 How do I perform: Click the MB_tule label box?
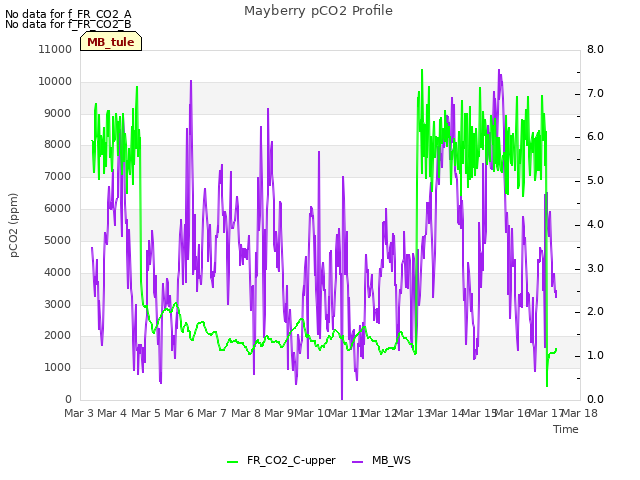click(x=111, y=42)
